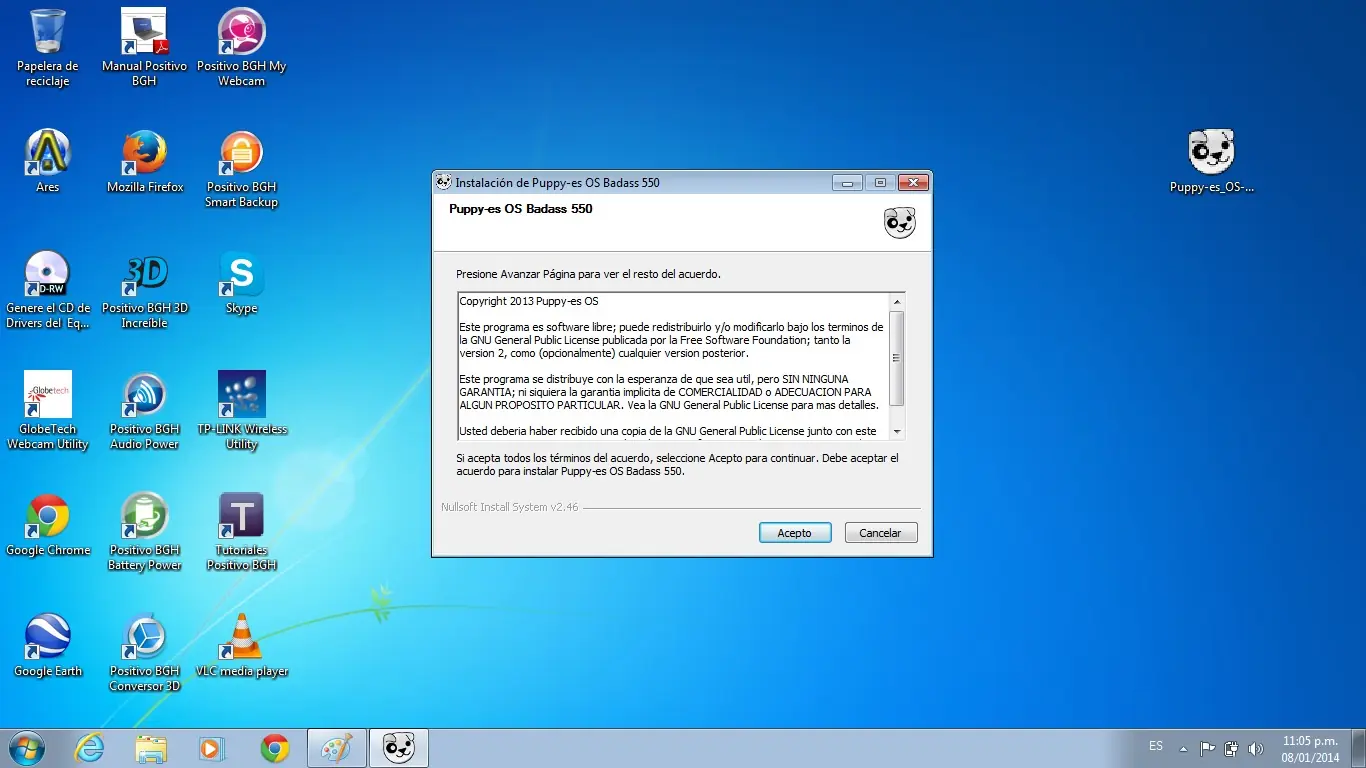This screenshot has height=768, width=1366.
Task: Open the Action Center flag tray icon
Action: point(1208,748)
